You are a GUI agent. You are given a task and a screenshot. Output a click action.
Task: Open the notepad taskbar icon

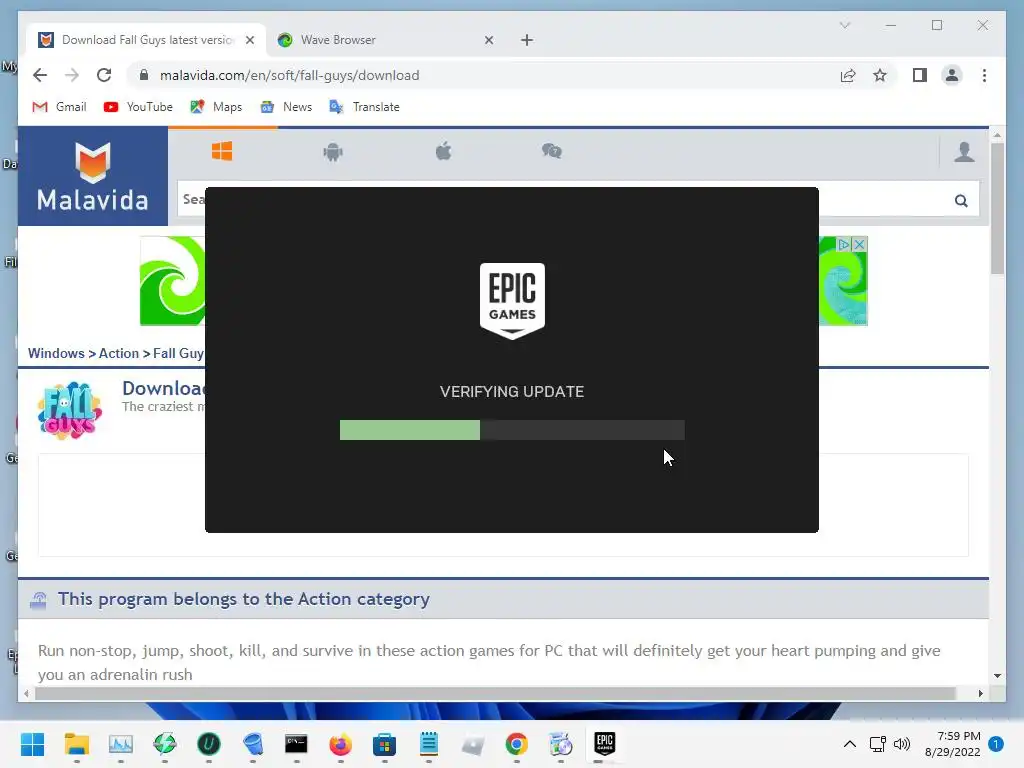tap(428, 744)
